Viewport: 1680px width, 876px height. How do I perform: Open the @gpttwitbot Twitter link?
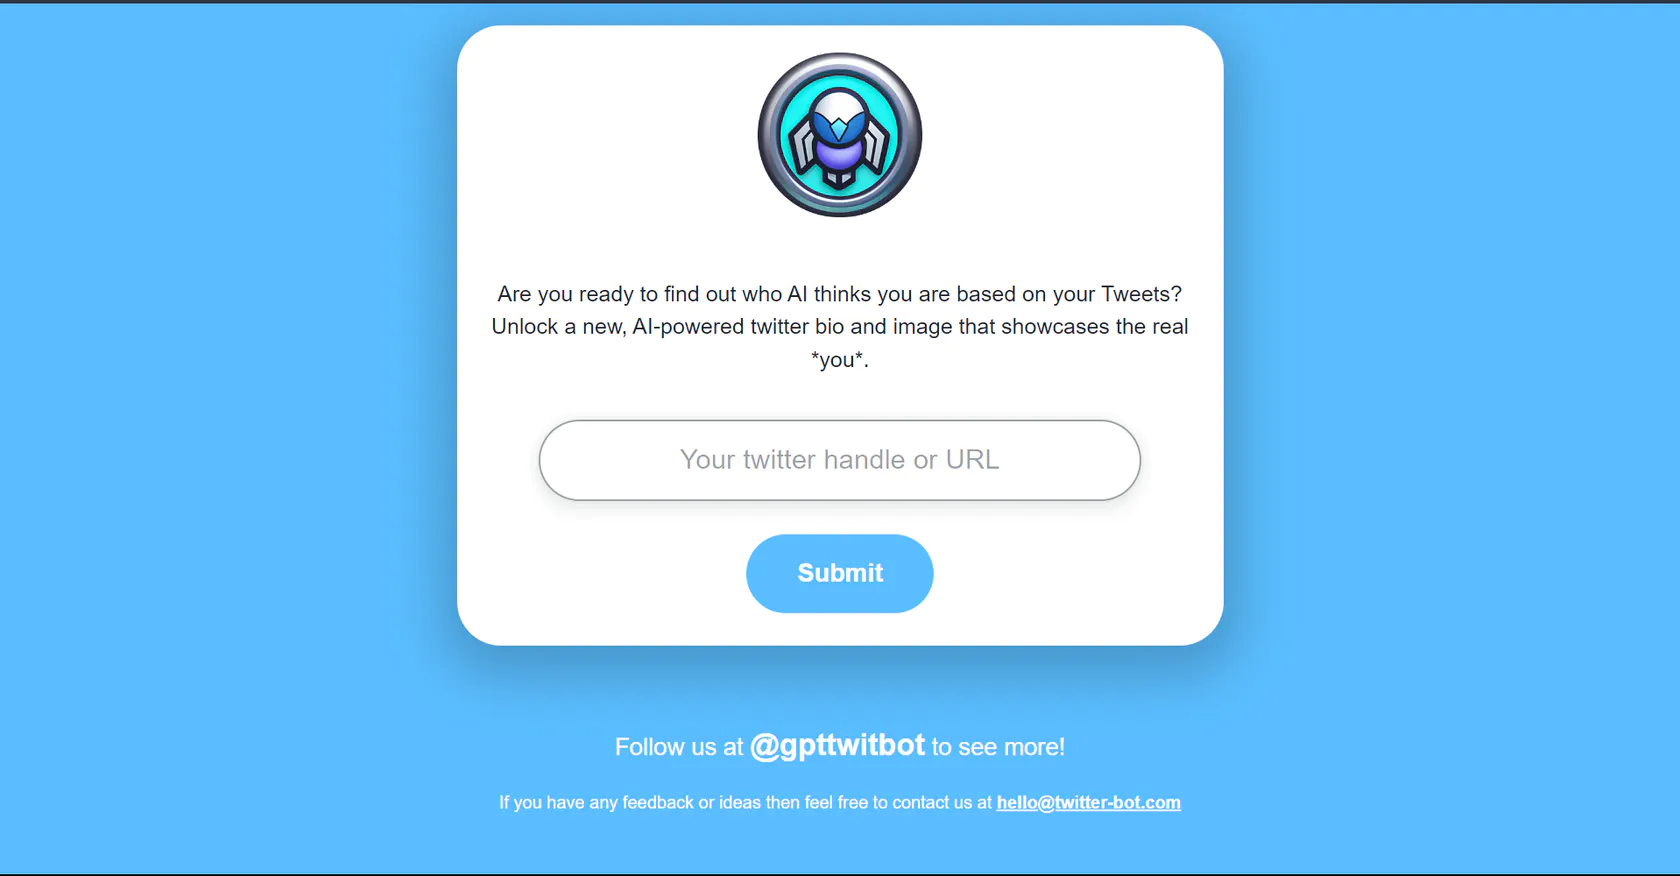[x=838, y=746]
